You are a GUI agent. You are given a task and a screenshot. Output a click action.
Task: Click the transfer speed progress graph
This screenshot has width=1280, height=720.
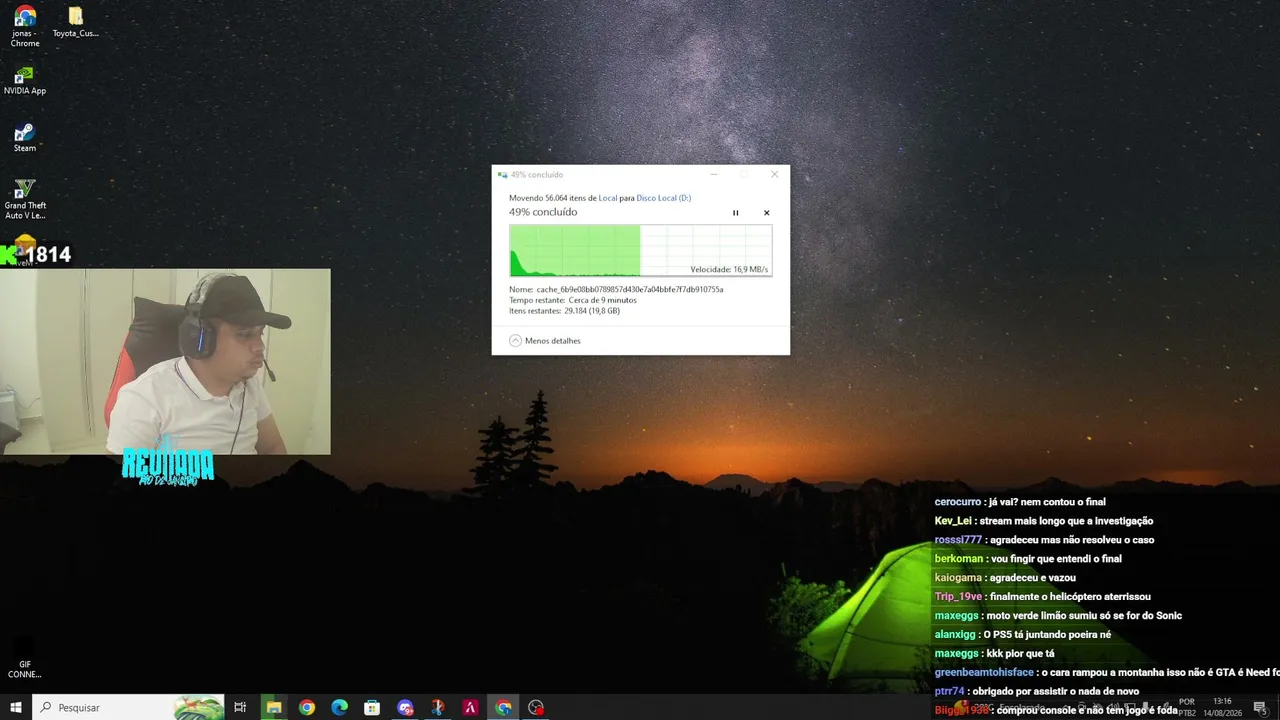click(x=640, y=250)
